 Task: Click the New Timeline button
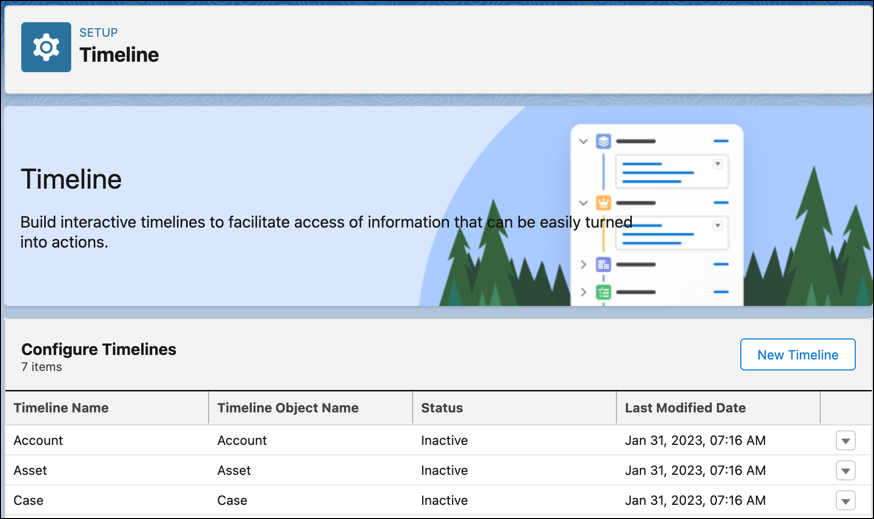point(798,355)
